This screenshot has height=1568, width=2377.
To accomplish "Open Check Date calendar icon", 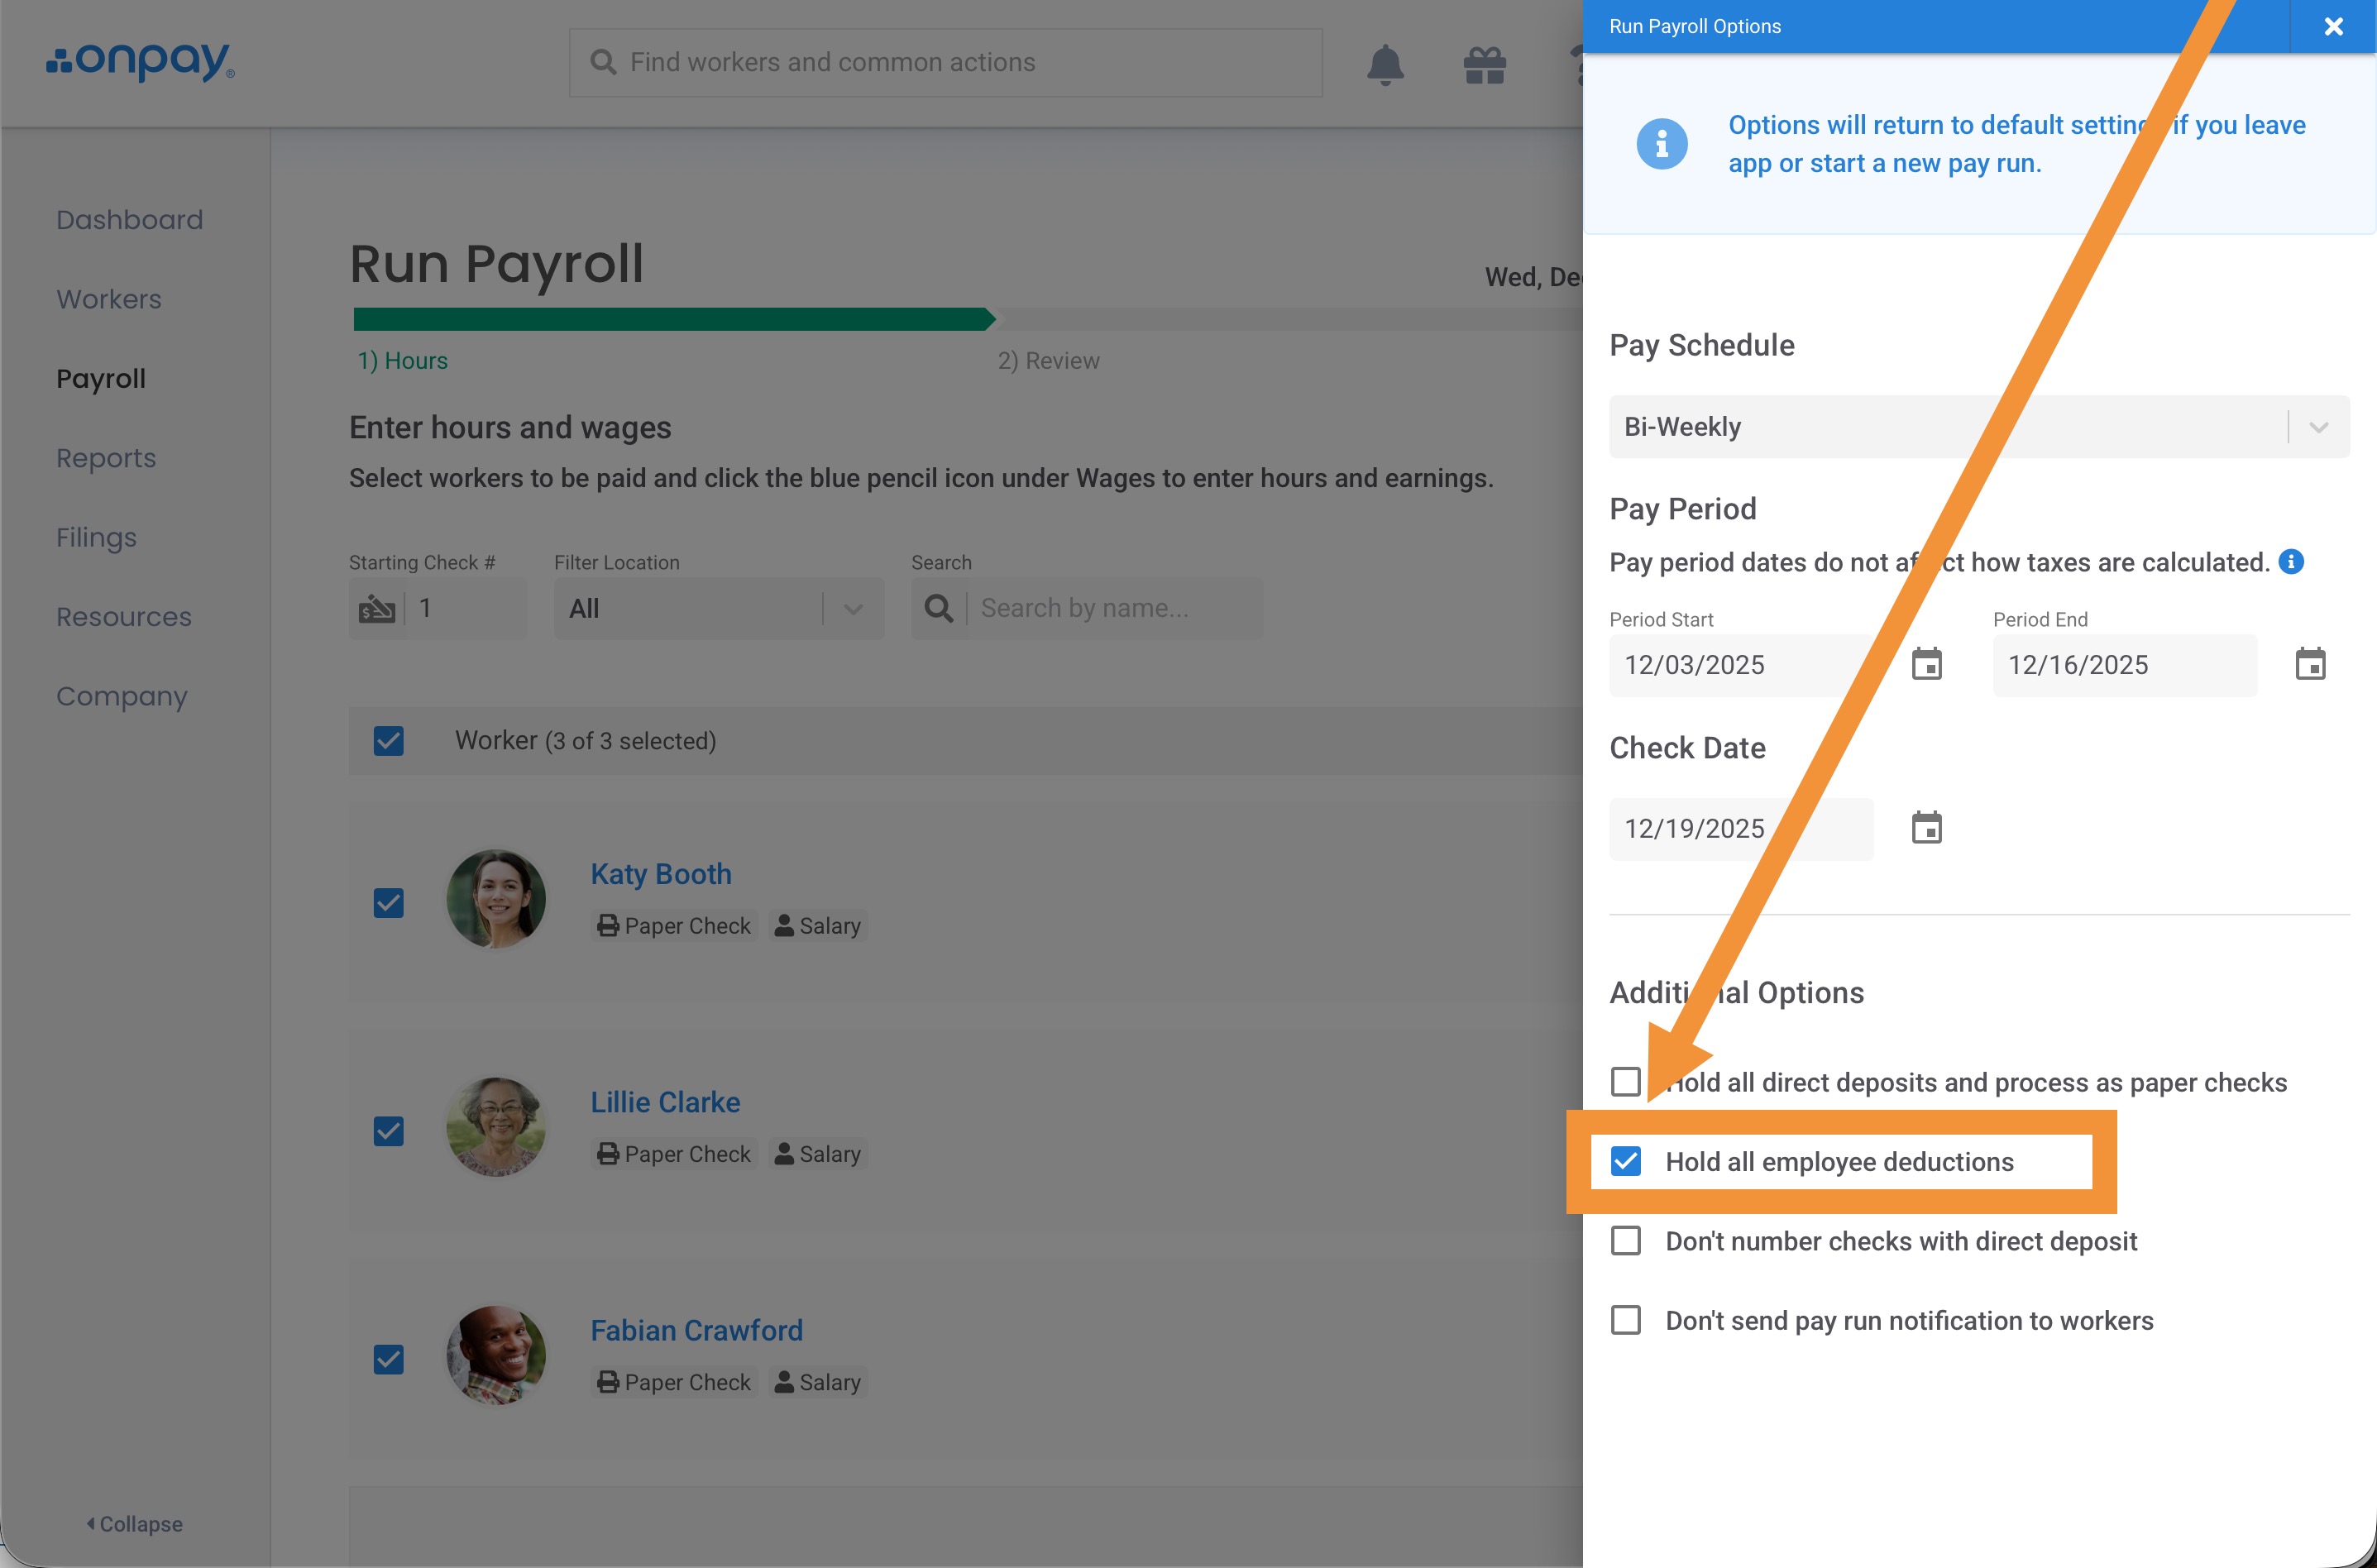I will 1926,828.
